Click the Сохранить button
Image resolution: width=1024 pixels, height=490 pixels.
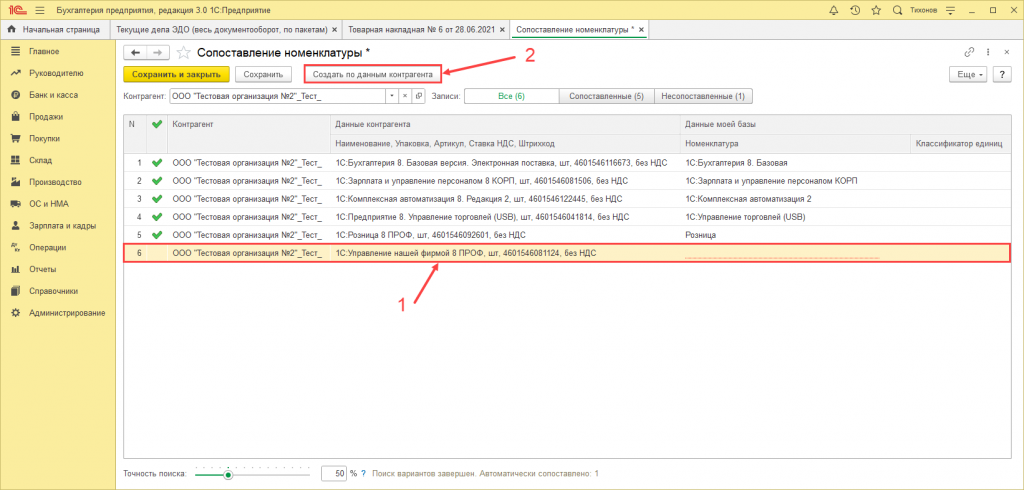[x=263, y=74]
